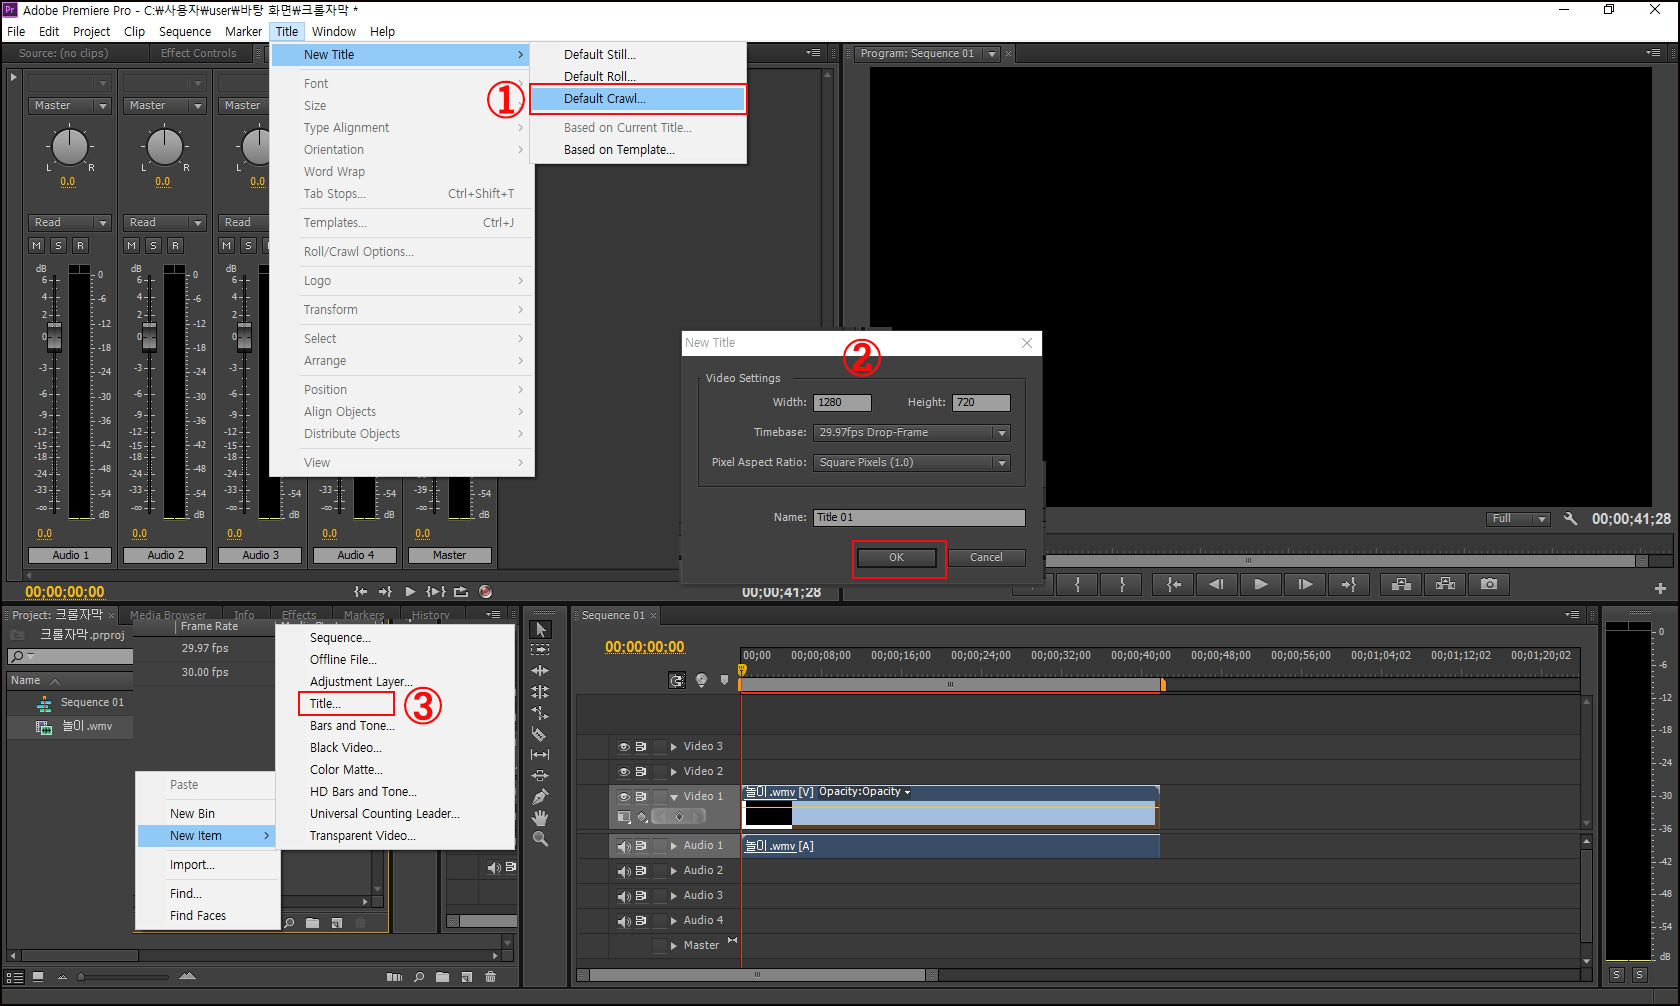1680x1006 pixels.
Task: Open Full playback resolution dropdown
Action: (1517, 518)
